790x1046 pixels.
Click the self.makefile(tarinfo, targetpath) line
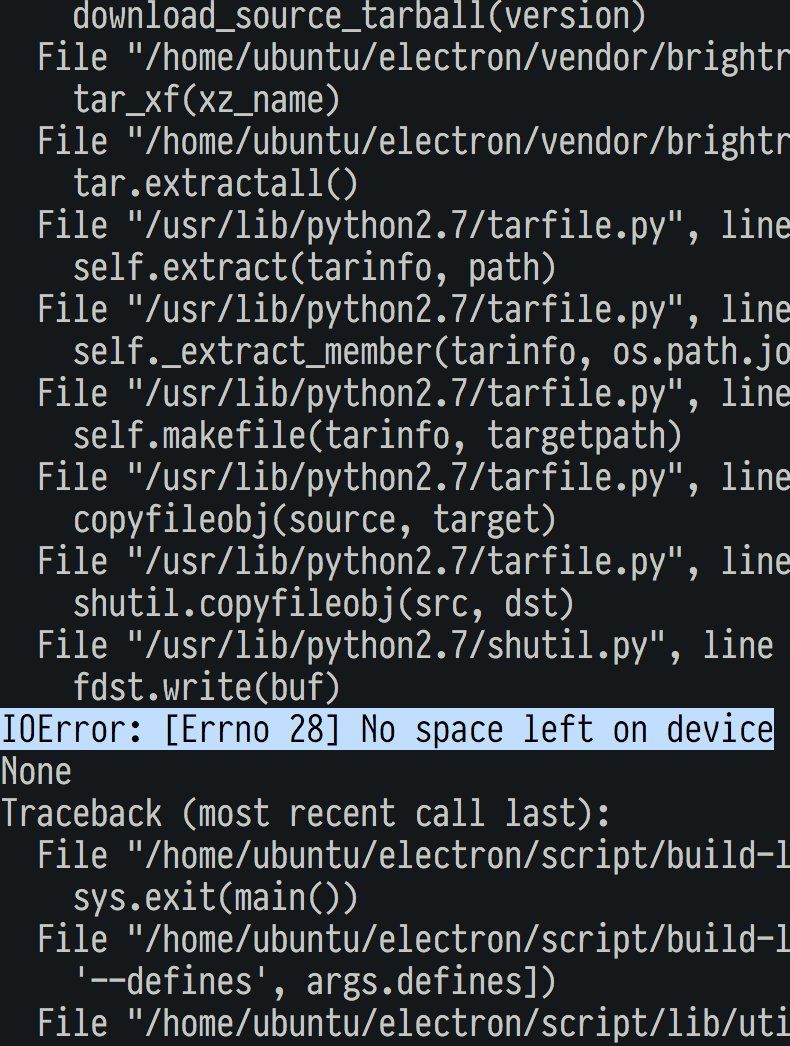pyautogui.click(x=377, y=436)
